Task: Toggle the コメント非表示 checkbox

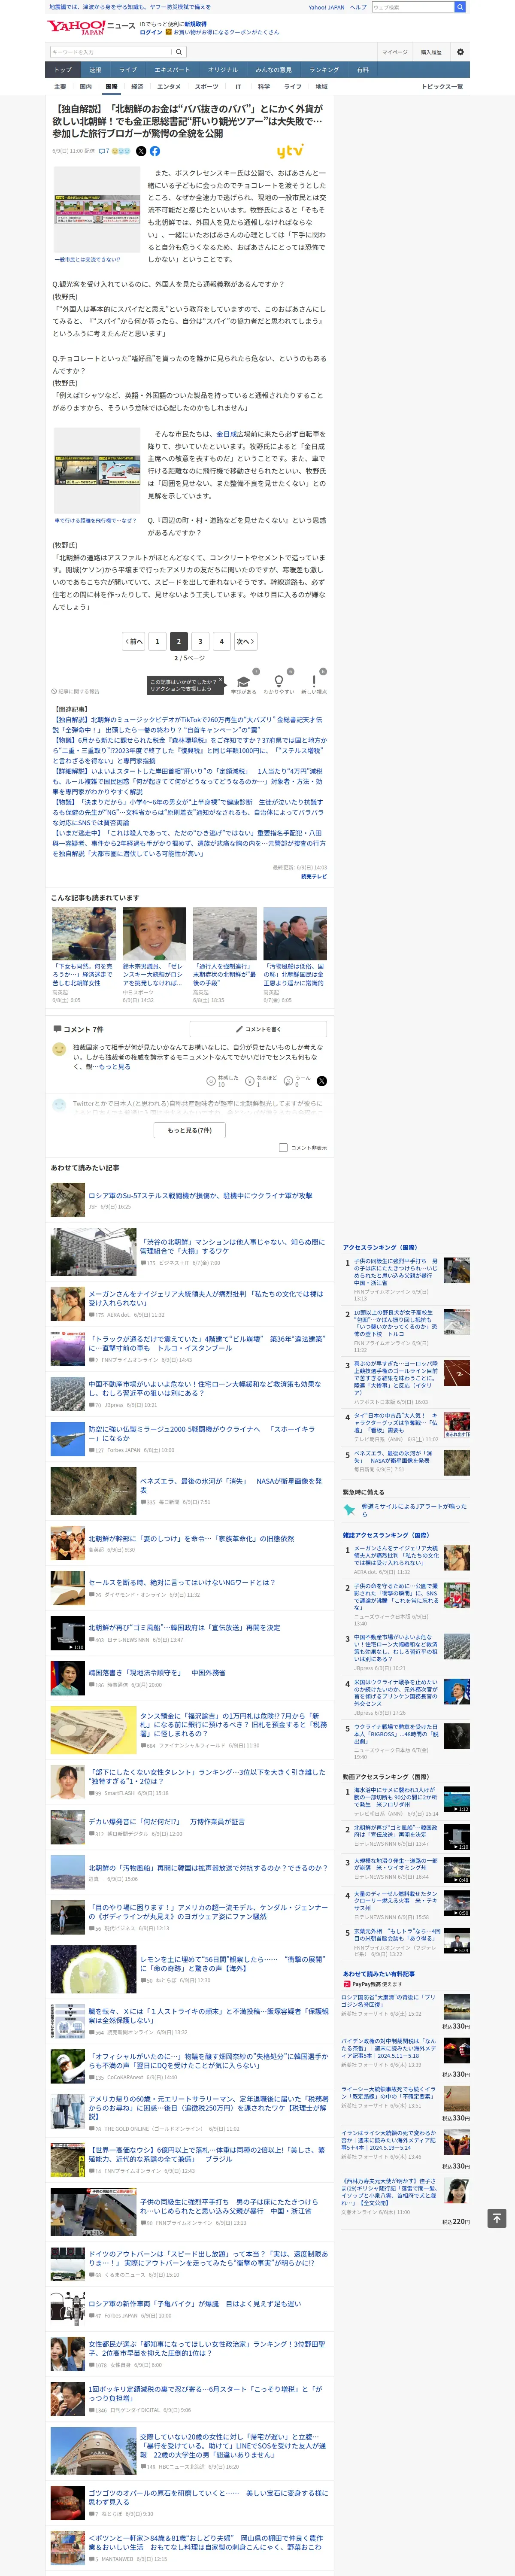Action: (x=283, y=1148)
